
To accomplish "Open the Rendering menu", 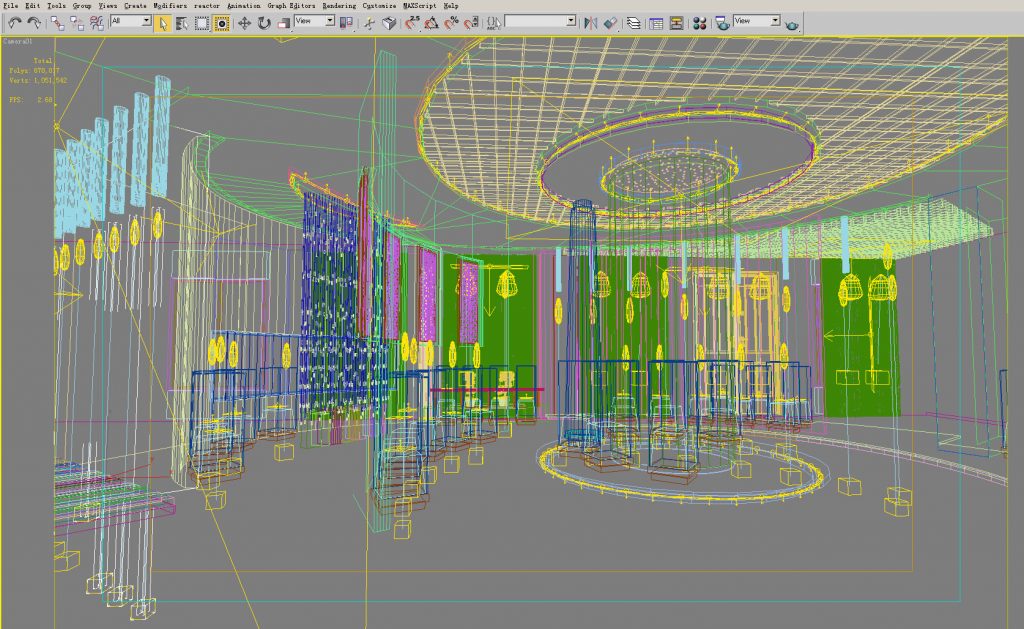I will point(338,4).
